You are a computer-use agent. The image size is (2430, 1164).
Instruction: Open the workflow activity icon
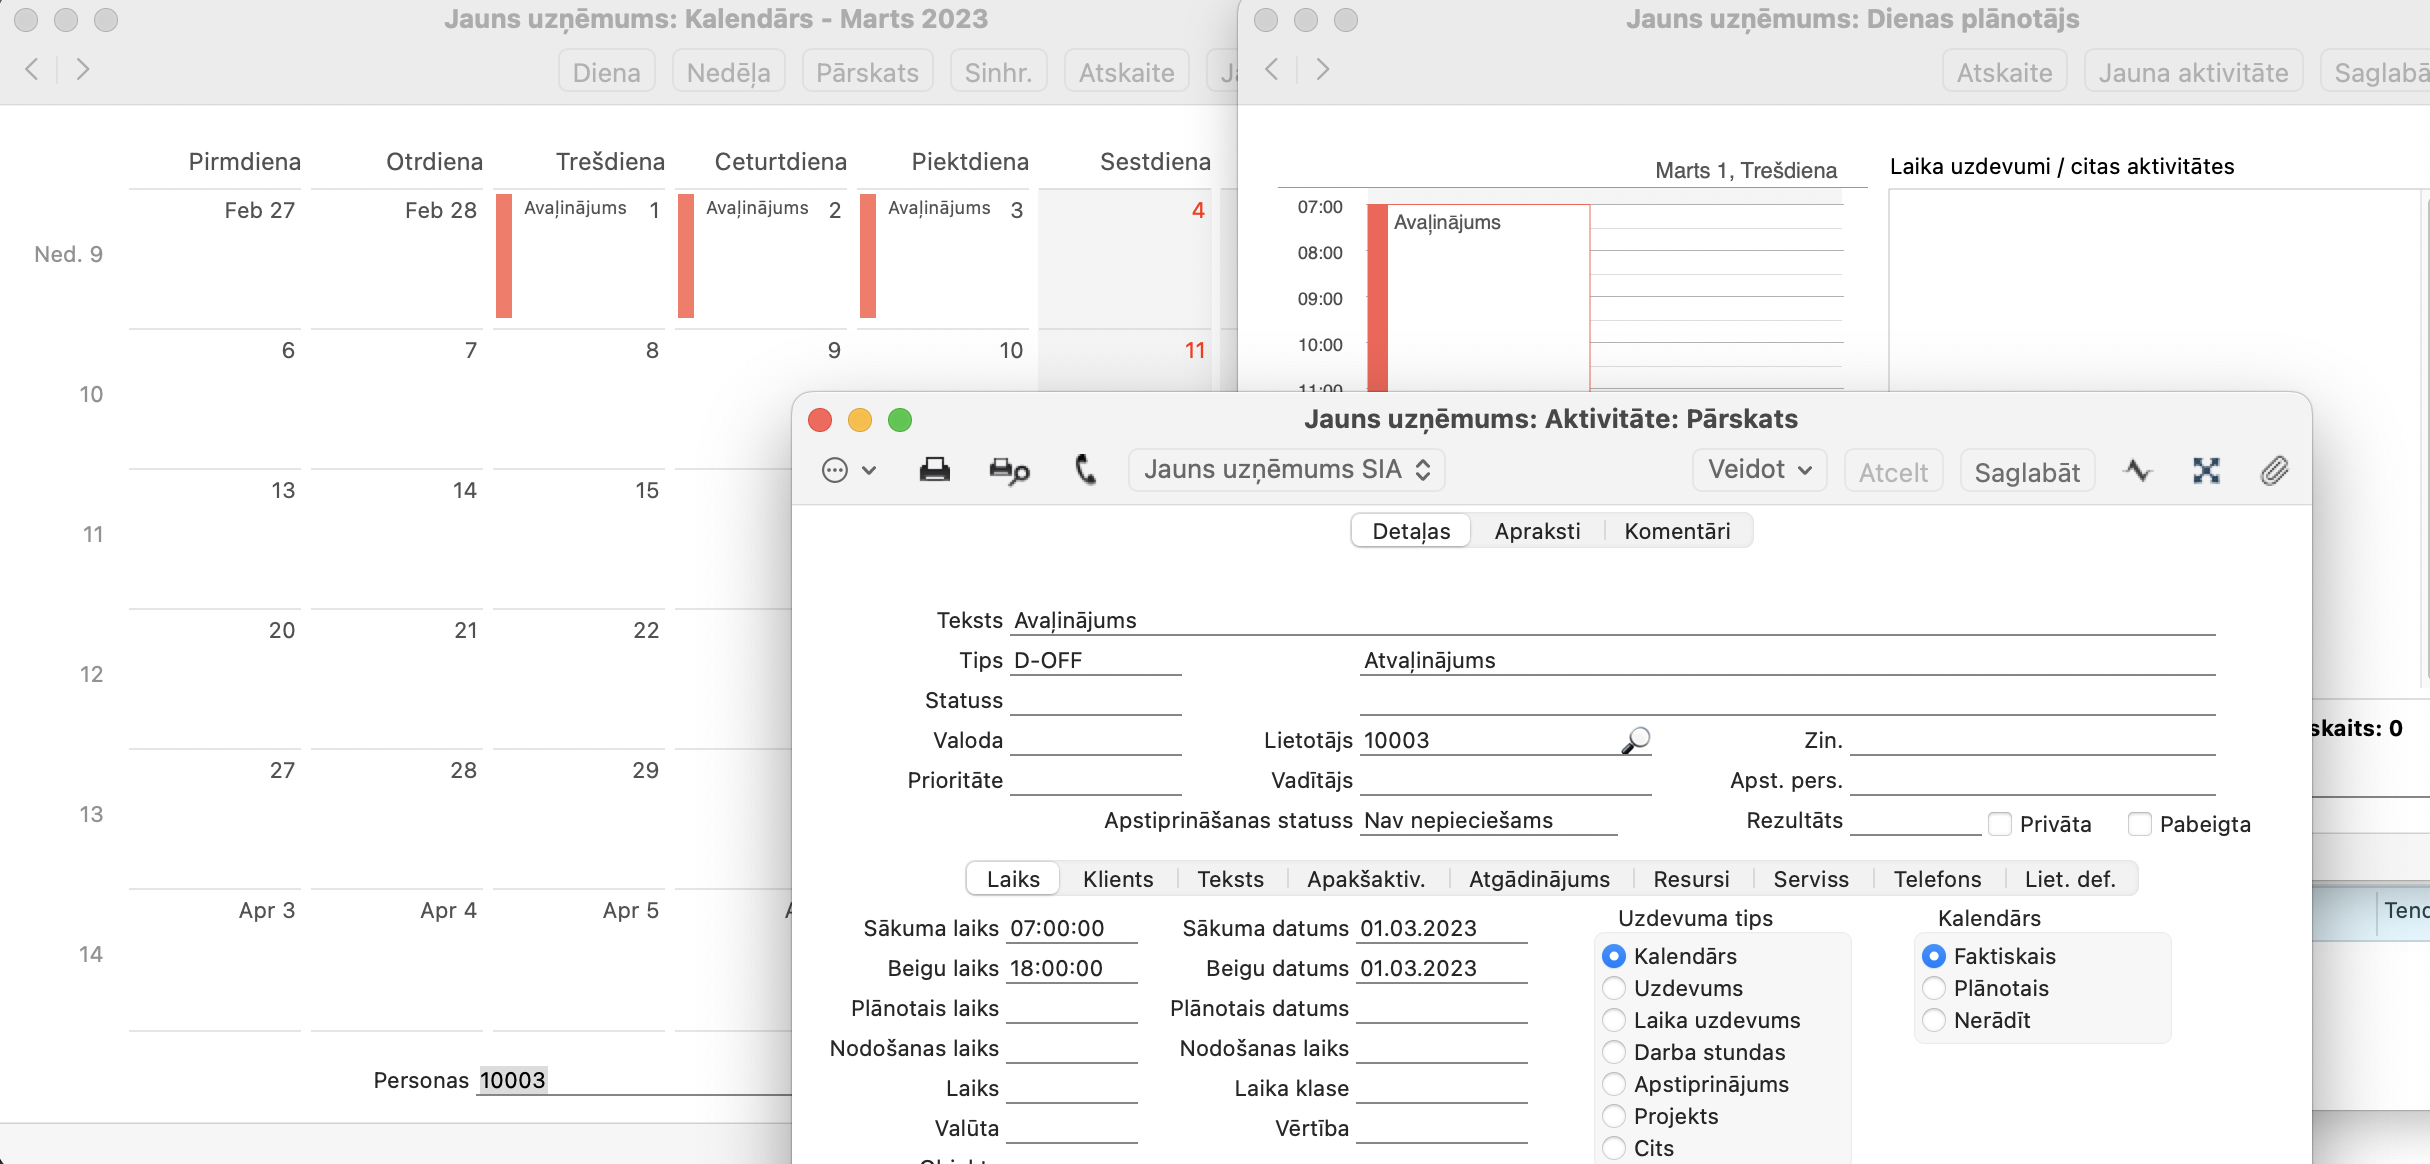coord(2138,471)
